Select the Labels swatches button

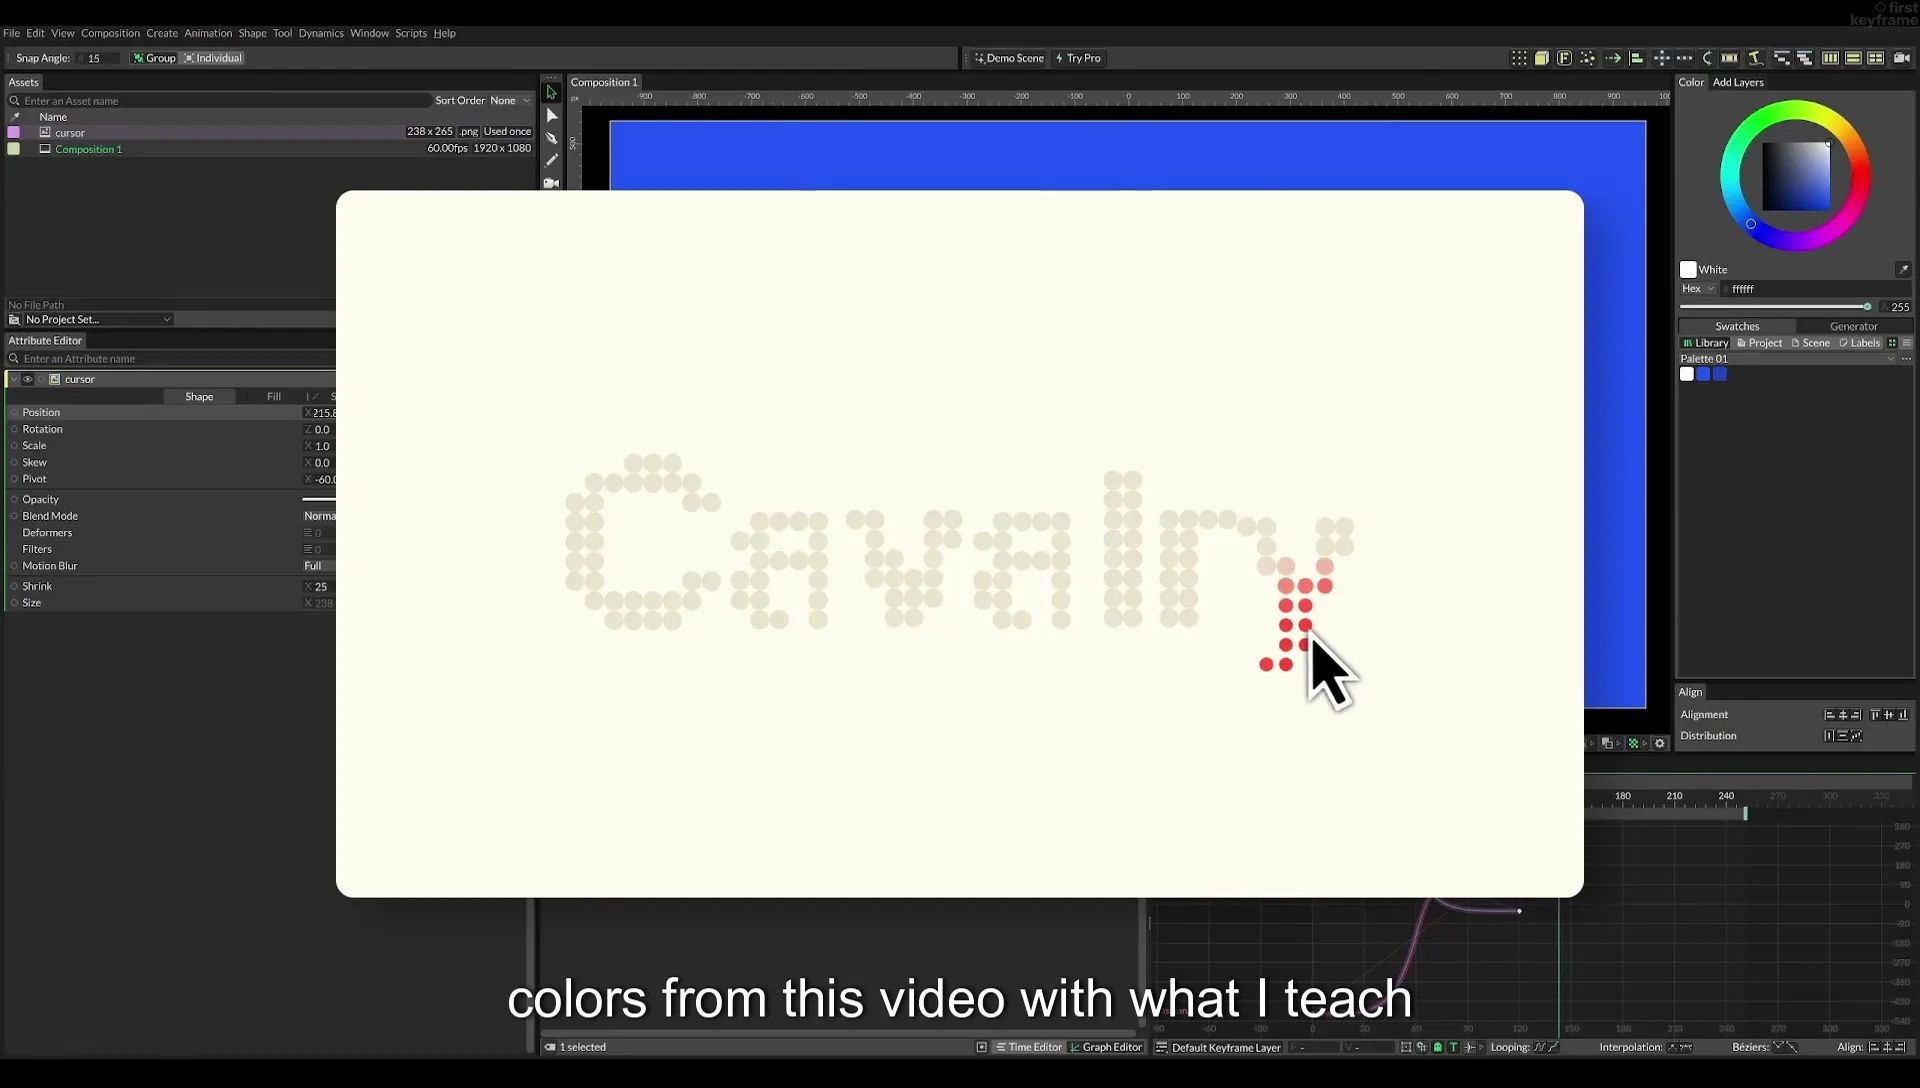click(x=1859, y=343)
